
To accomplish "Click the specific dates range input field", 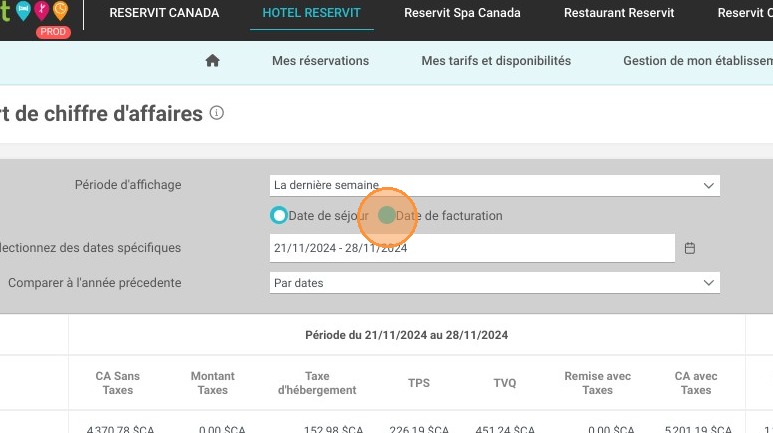I will coord(472,248).
